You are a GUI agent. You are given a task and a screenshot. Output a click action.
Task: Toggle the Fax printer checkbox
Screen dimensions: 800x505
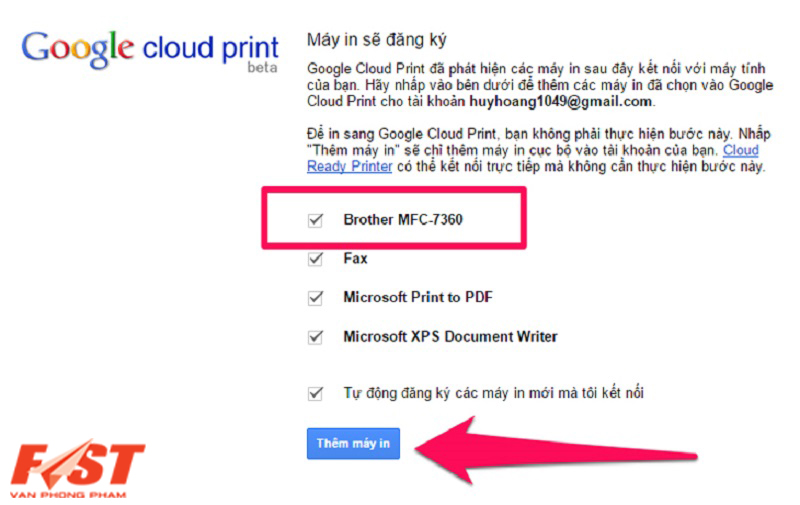[x=315, y=259]
